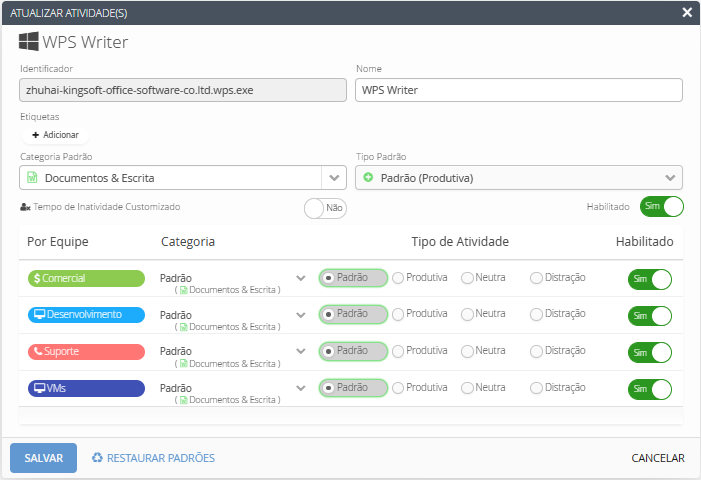Click Adicionar to add an etiqueta

(55, 135)
